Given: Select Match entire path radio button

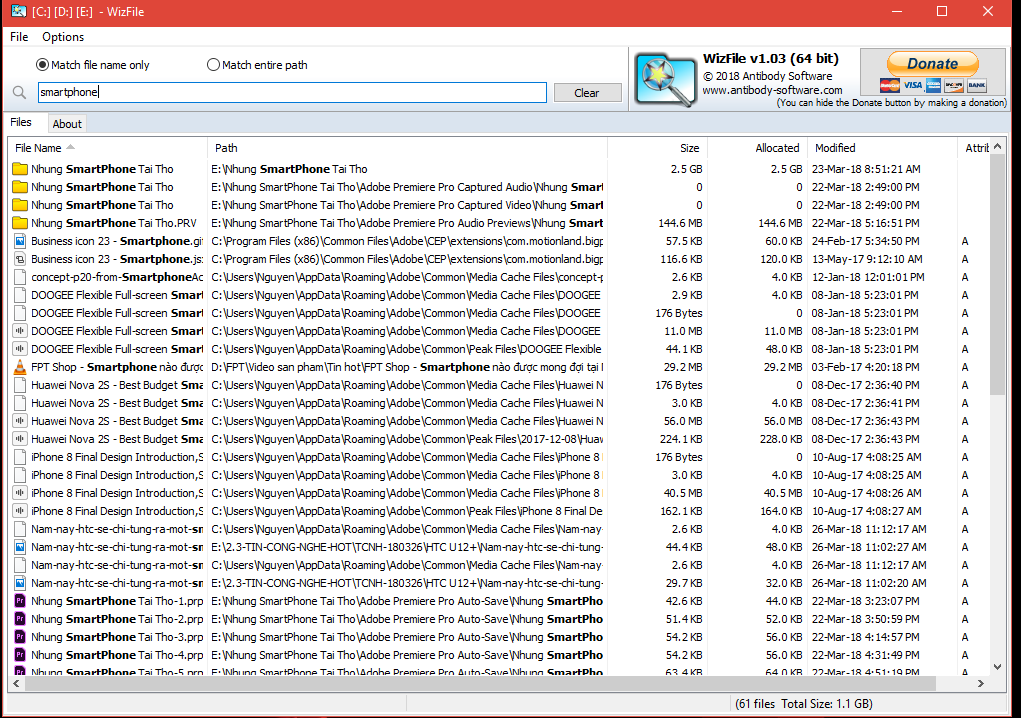Looking at the screenshot, I should pos(213,64).
